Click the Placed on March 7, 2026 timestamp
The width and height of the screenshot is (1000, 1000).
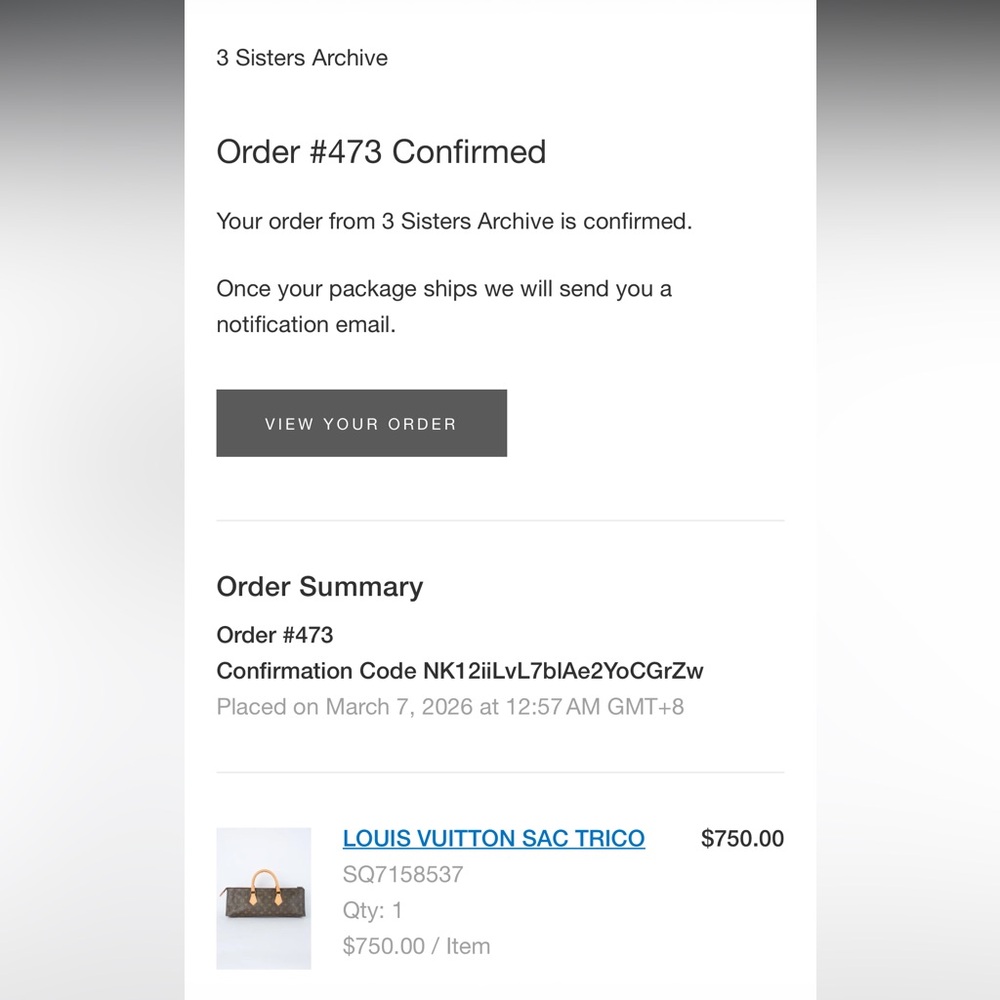click(450, 707)
